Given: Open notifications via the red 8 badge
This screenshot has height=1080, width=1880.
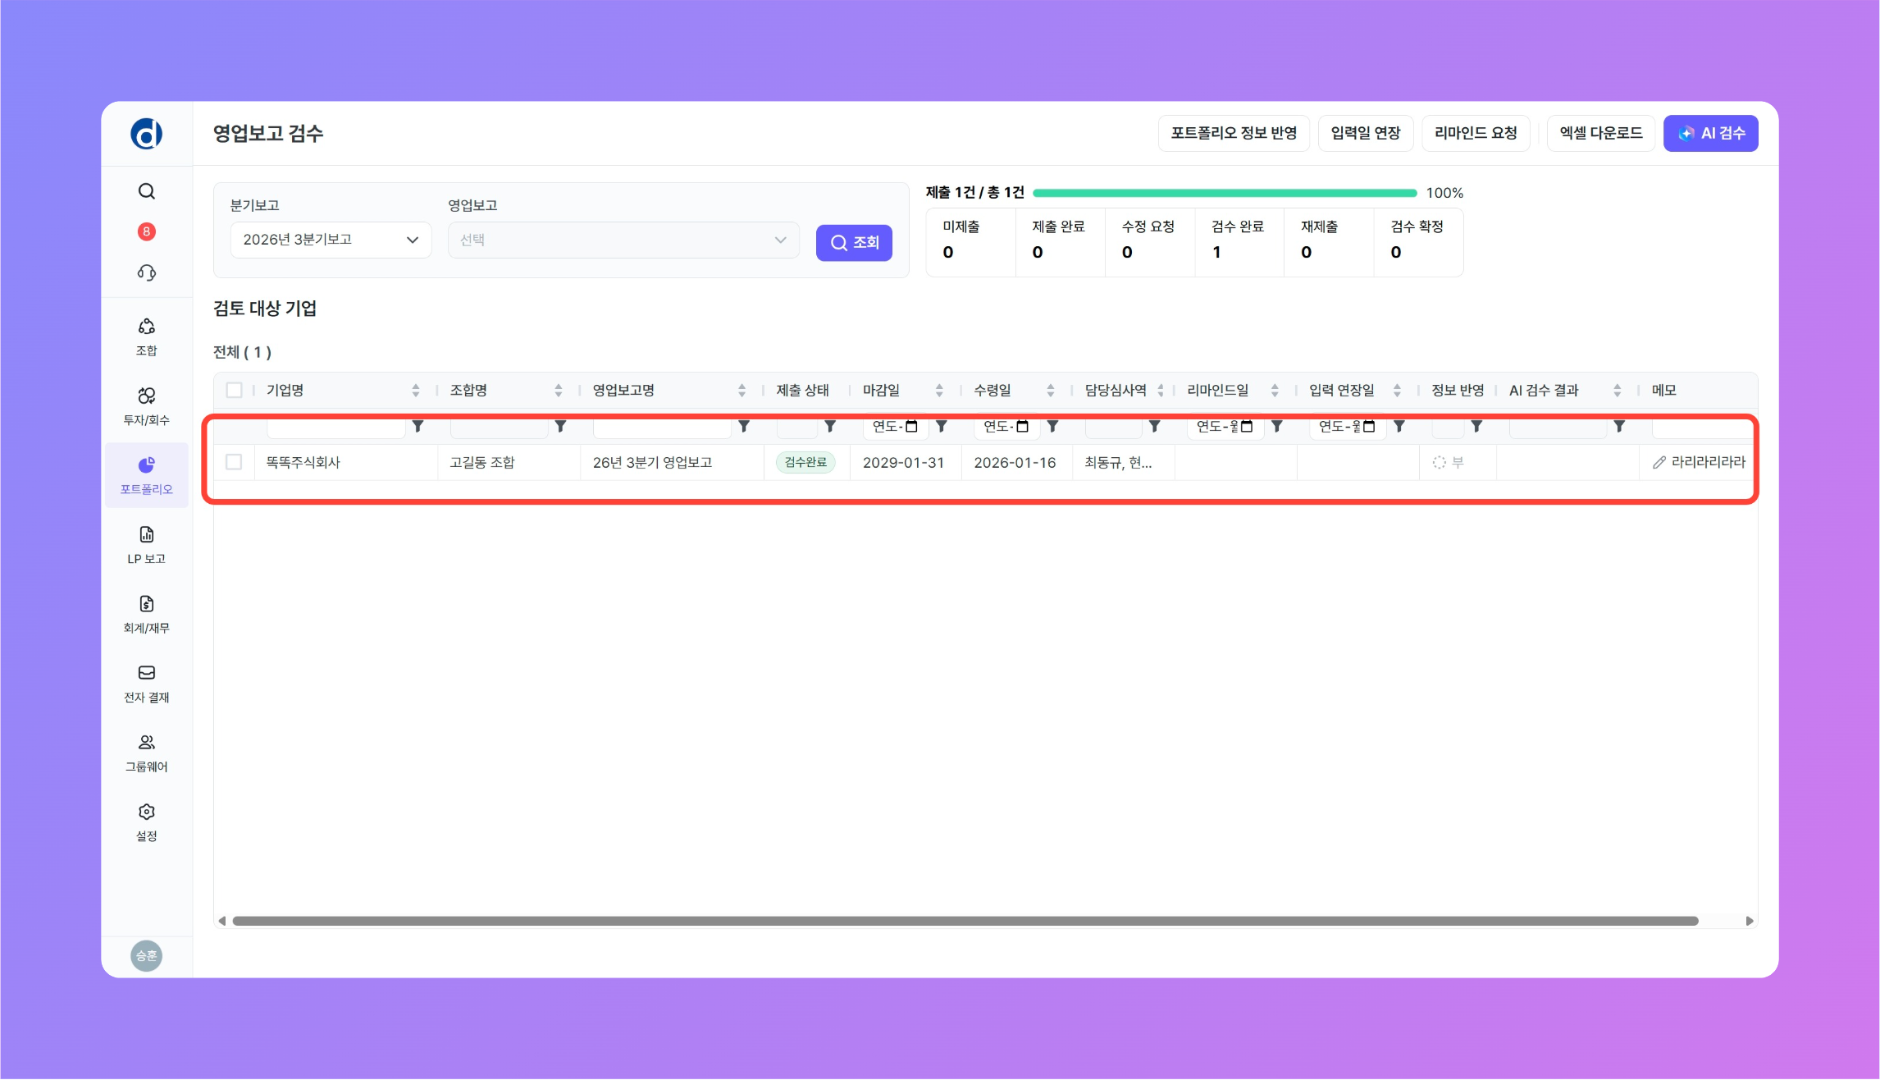Looking at the screenshot, I should 146,232.
